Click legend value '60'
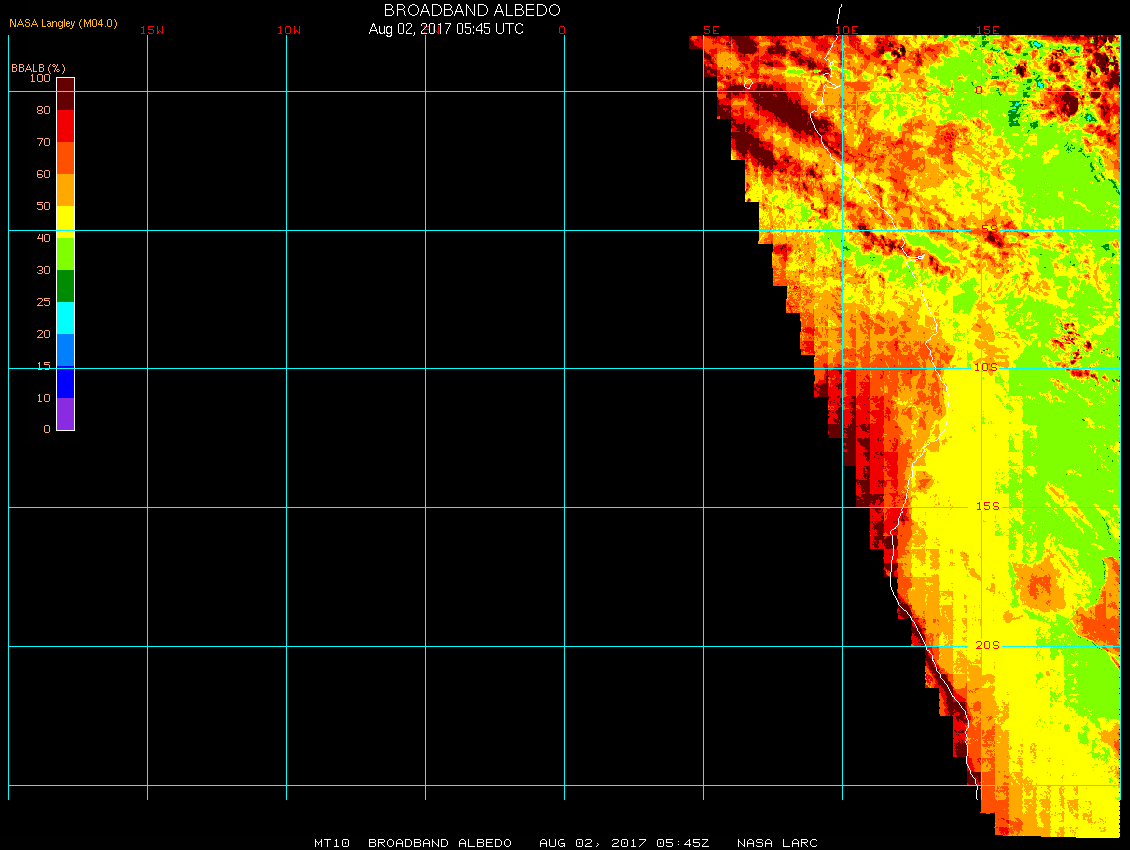 coord(44,174)
